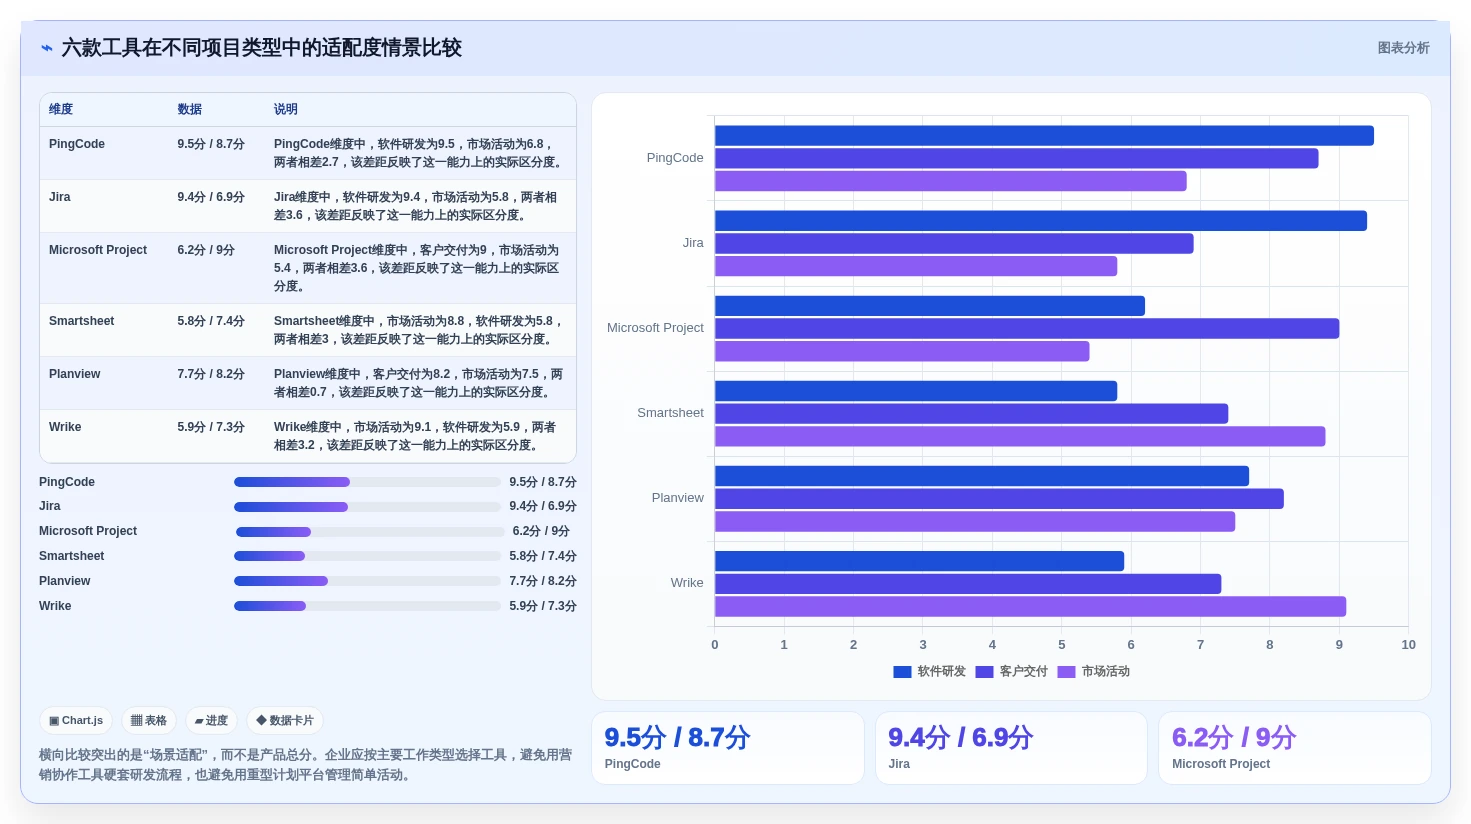Select the Planview table row name
Viewport: 1471px width, 824px height.
75,374
